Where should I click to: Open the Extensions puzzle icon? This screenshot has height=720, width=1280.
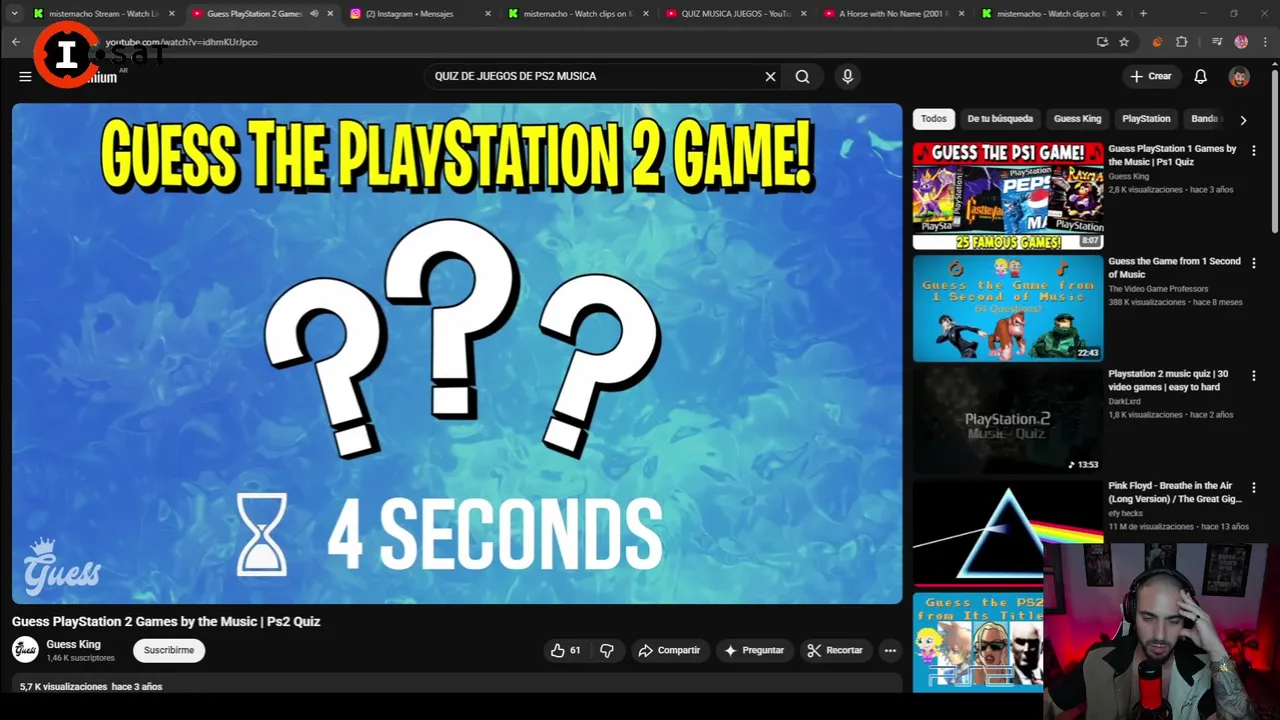pos(1182,42)
